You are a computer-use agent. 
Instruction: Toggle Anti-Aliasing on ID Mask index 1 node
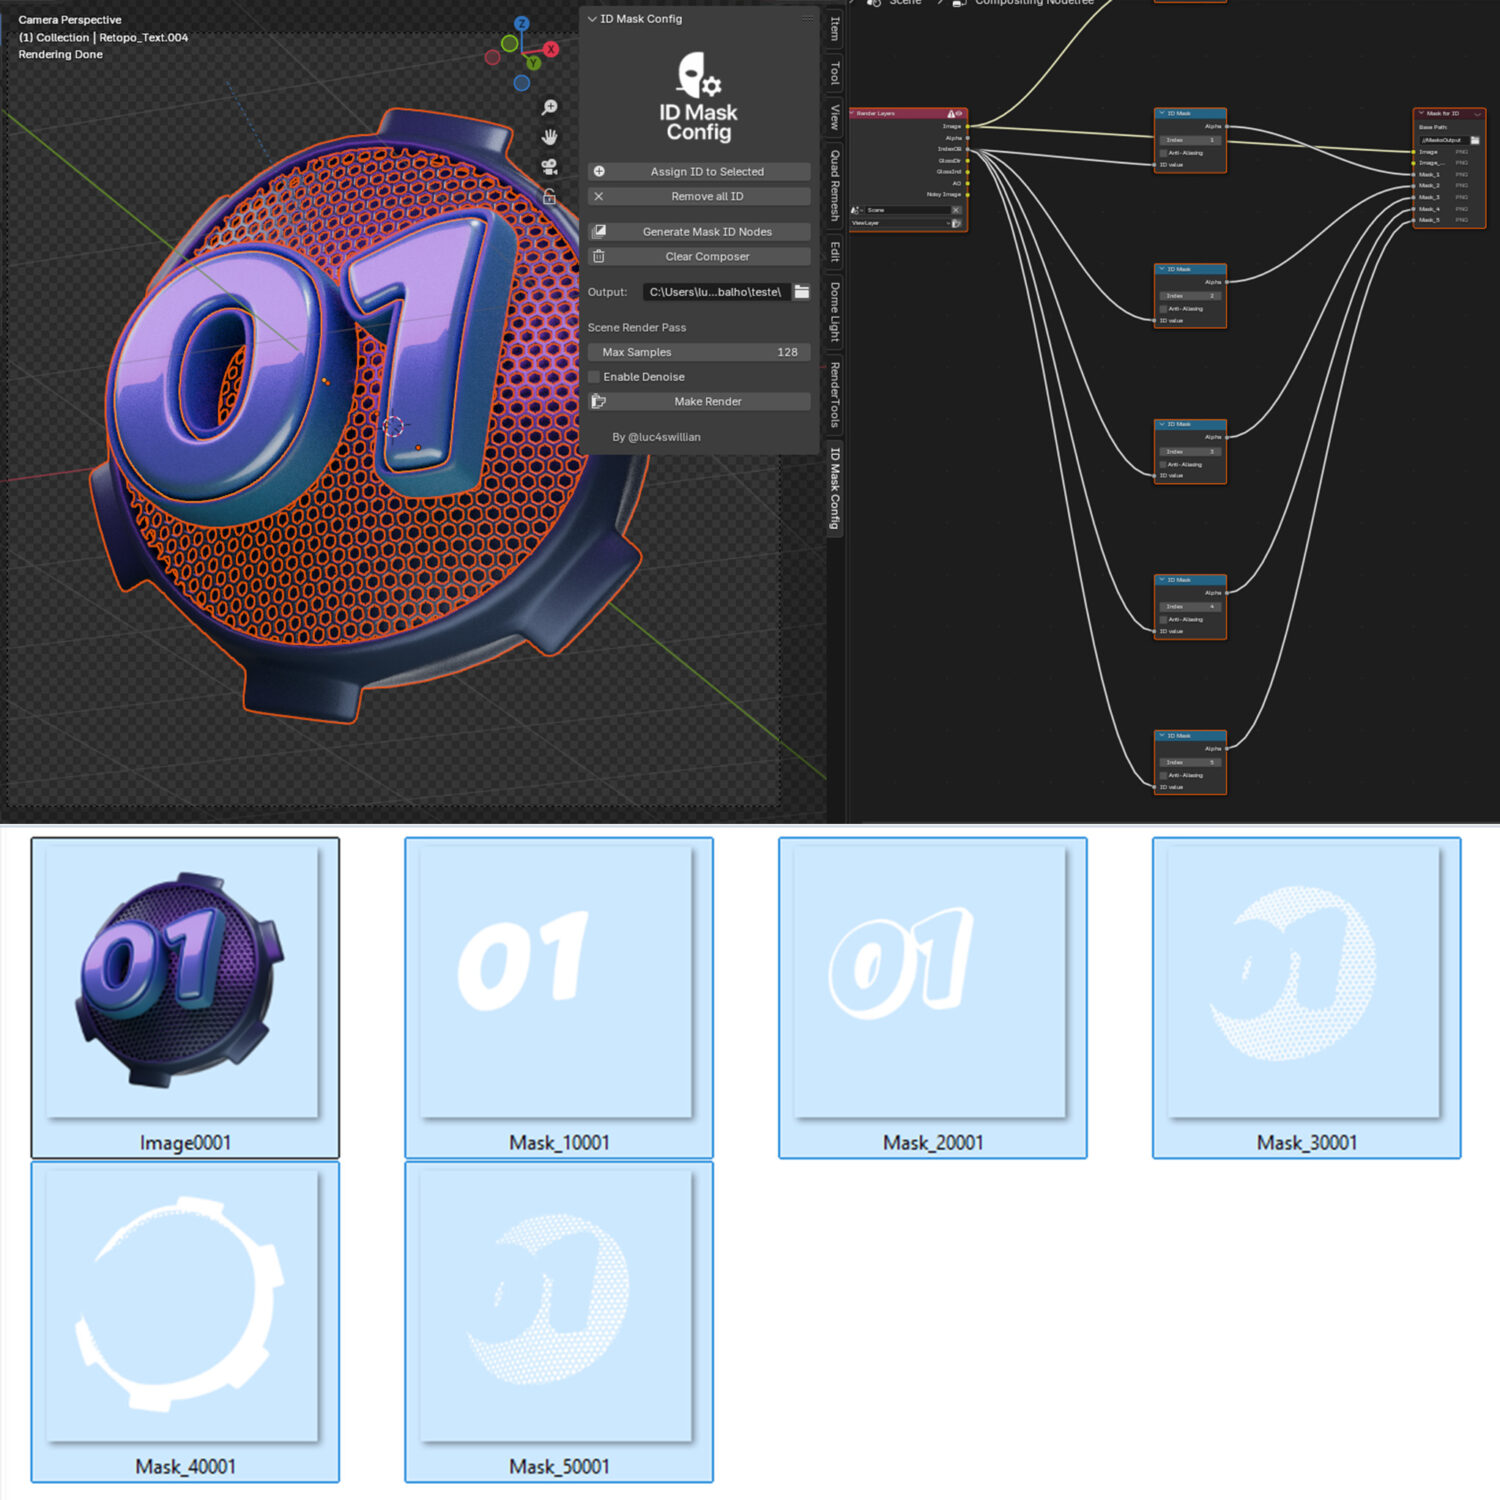coord(1163,153)
